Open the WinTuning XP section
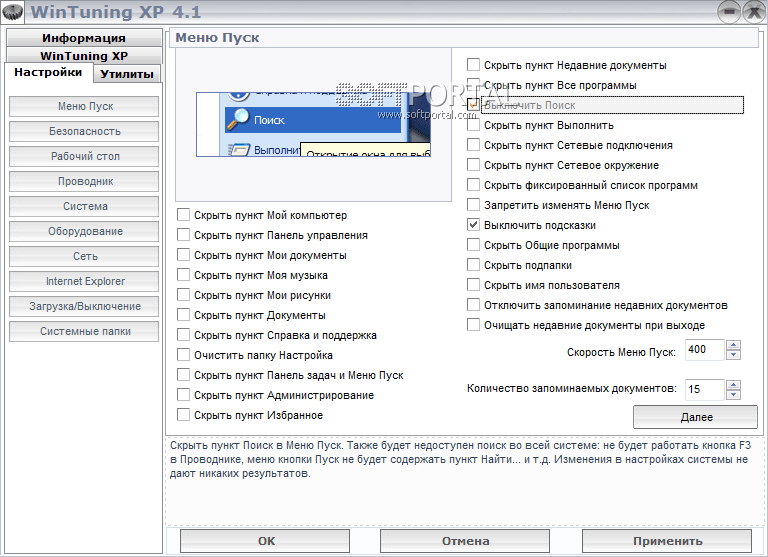The image size is (768, 557). (84, 55)
